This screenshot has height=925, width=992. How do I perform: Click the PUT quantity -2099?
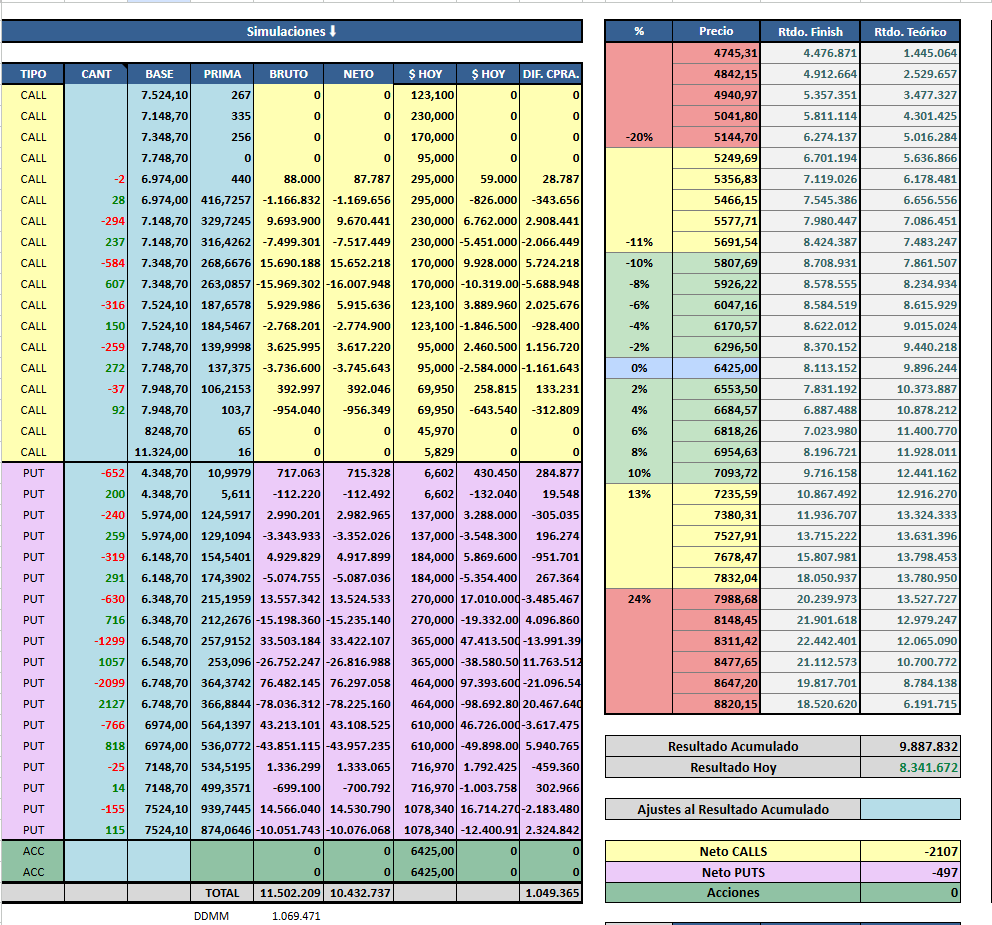coord(96,683)
